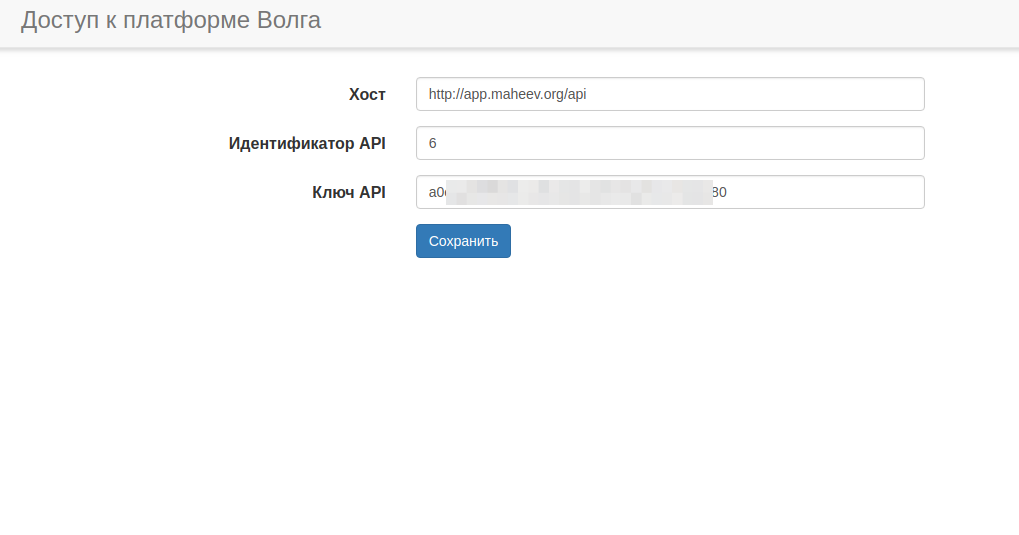Screen dimensions: 1019x535
Task: Click the heading 'Доступ к платформе Волга'
Action: point(171,21)
